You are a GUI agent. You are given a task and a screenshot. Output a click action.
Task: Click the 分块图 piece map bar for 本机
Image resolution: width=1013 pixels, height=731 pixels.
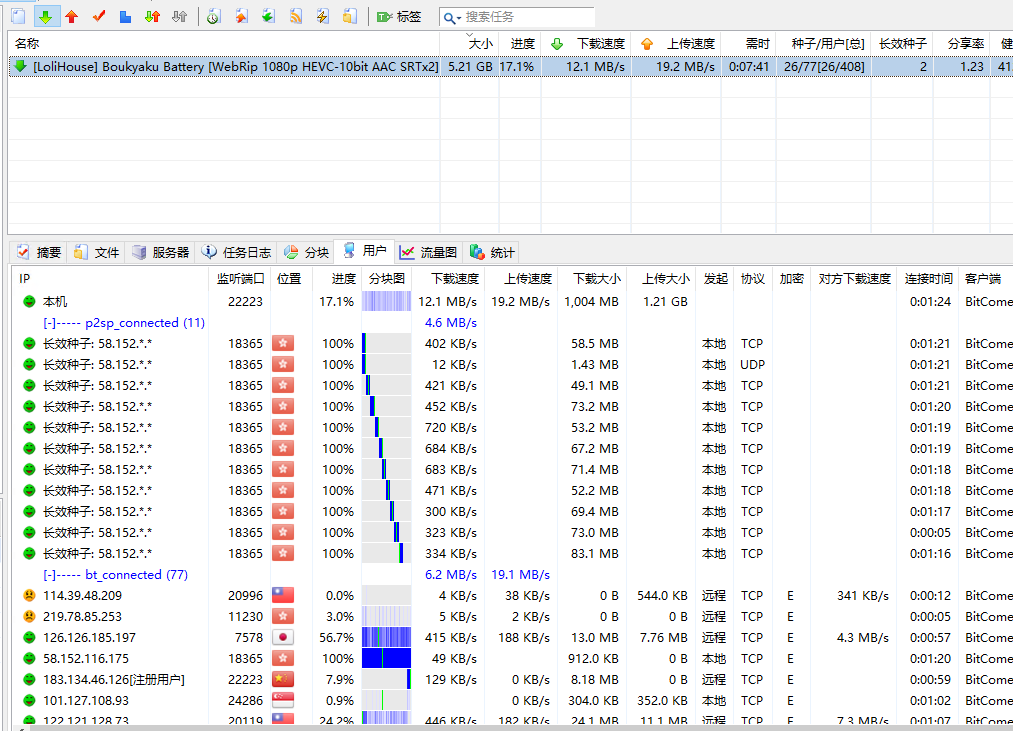click(386, 302)
